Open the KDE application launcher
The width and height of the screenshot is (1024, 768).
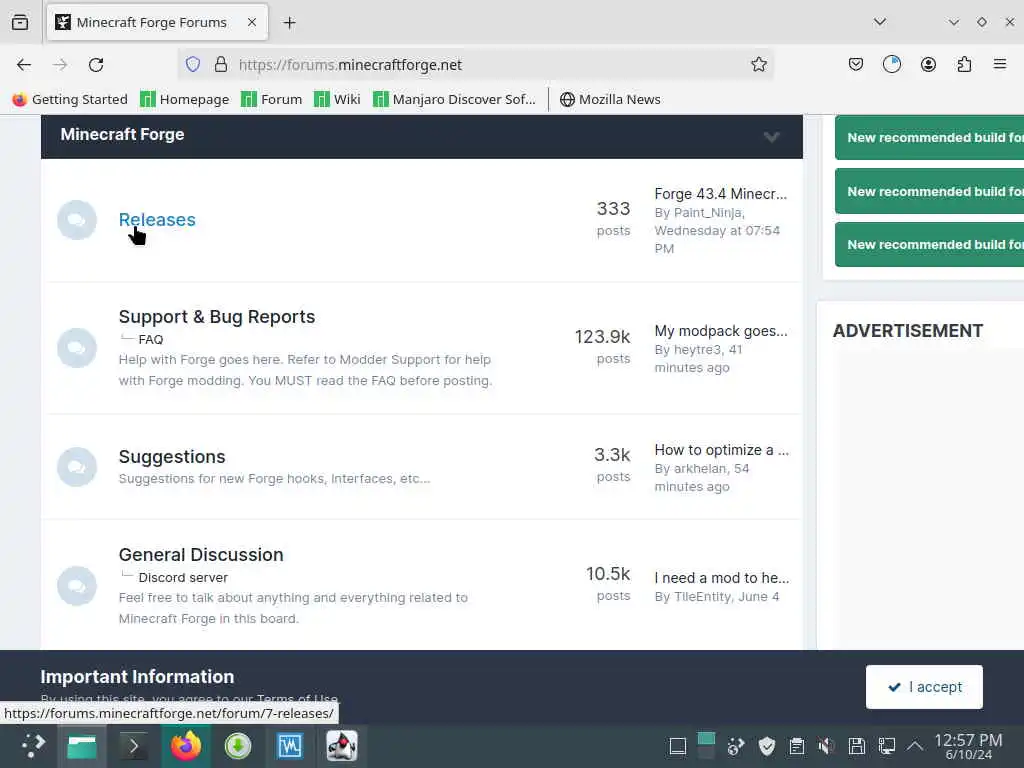[x=32, y=746]
